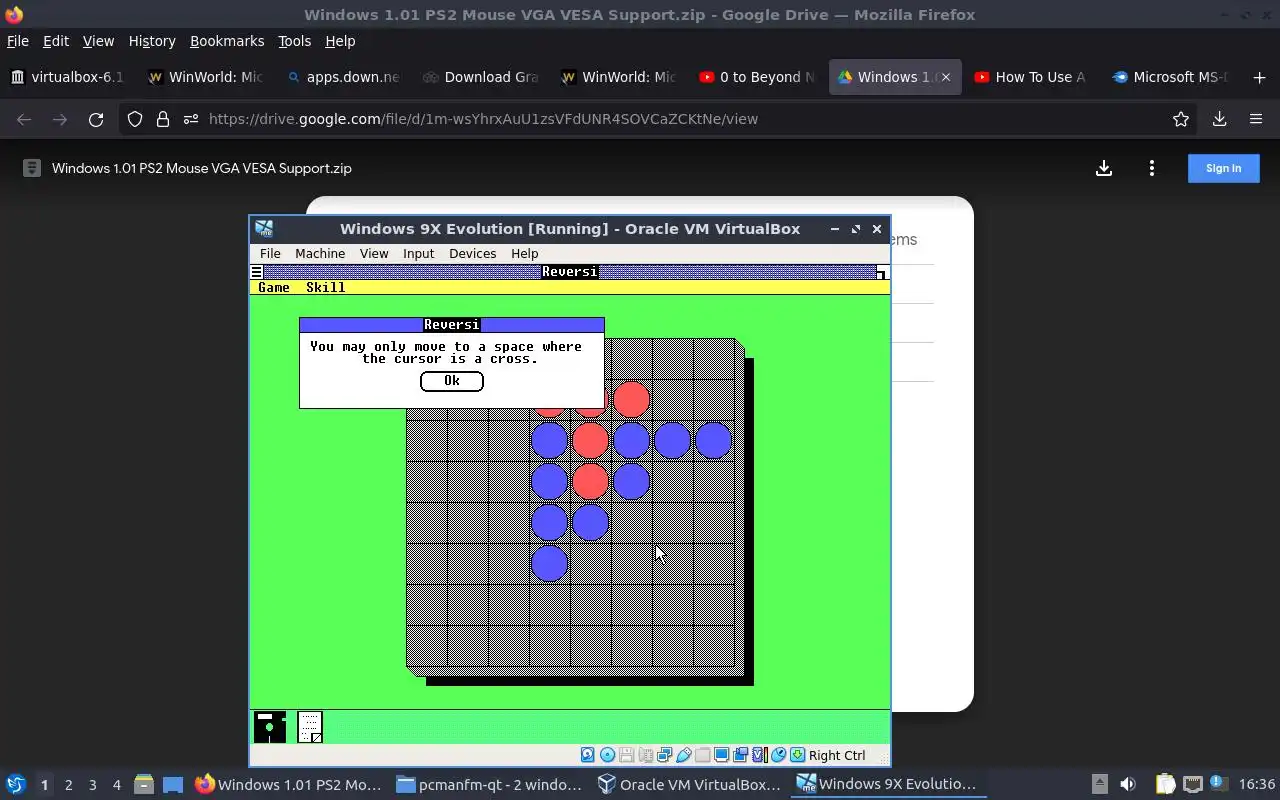Click the rightmost blue disc on board
1280x800 pixels.
713,440
